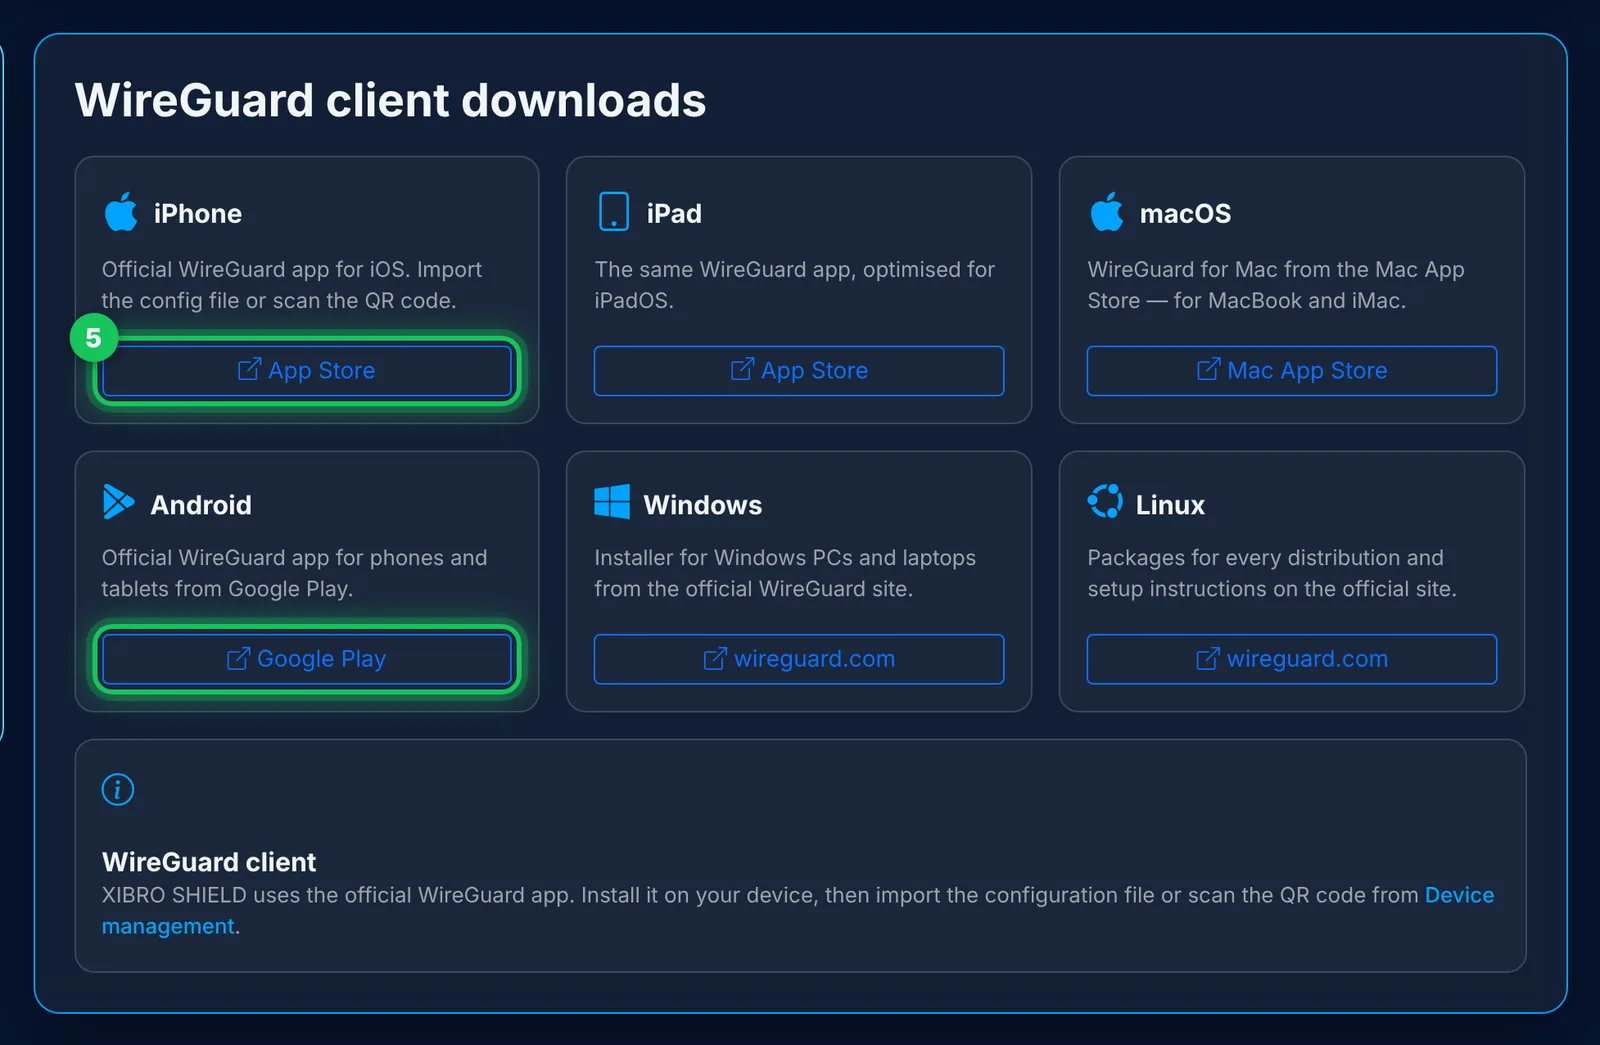This screenshot has width=1600, height=1045.
Task: Click text 'Installer for Windows PCs and laptops'
Action: pyautogui.click(x=785, y=558)
